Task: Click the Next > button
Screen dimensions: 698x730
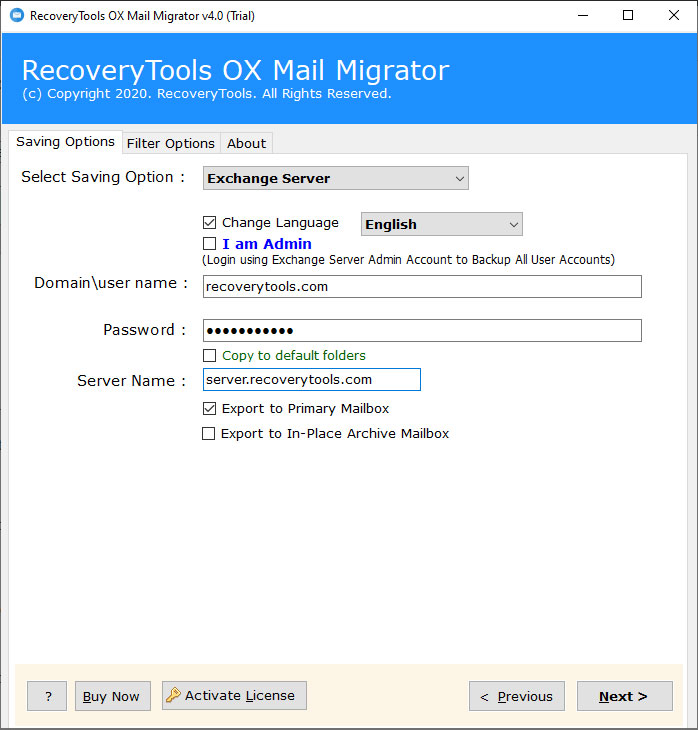Action: (x=624, y=696)
